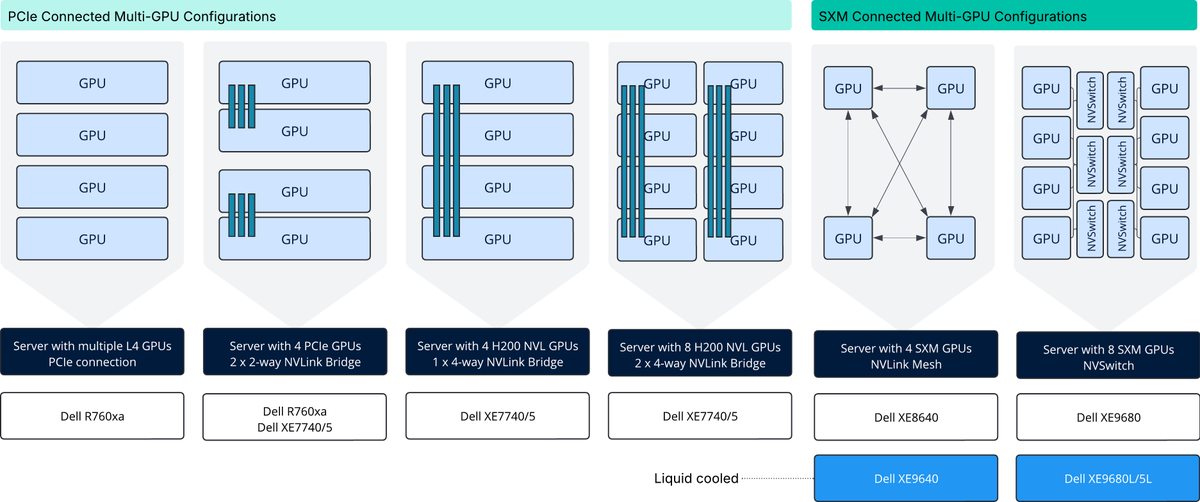The height and width of the screenshot is (502, 1200).
Task: Click the blue Dell XE9680L/5L box
Action: click(x=1107, y=478)
